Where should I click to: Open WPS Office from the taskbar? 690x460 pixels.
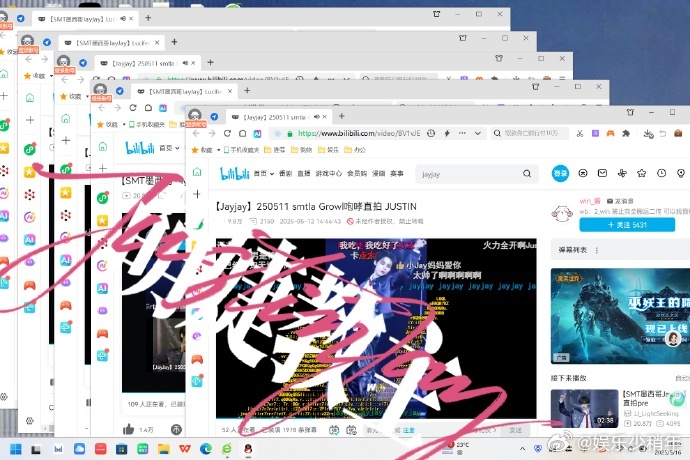[185, 449]
